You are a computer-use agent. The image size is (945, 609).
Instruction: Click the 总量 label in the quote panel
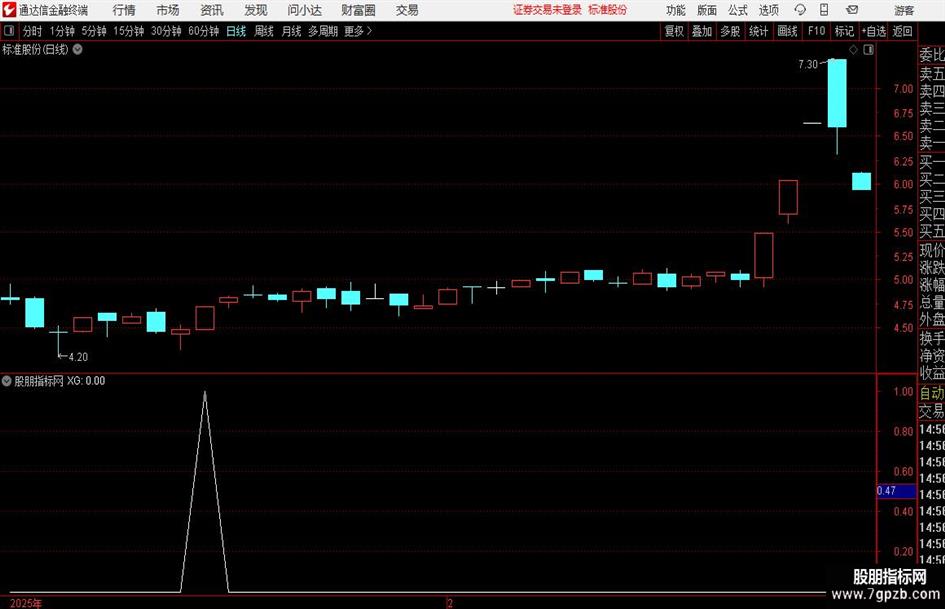click(x=932, y=302)
